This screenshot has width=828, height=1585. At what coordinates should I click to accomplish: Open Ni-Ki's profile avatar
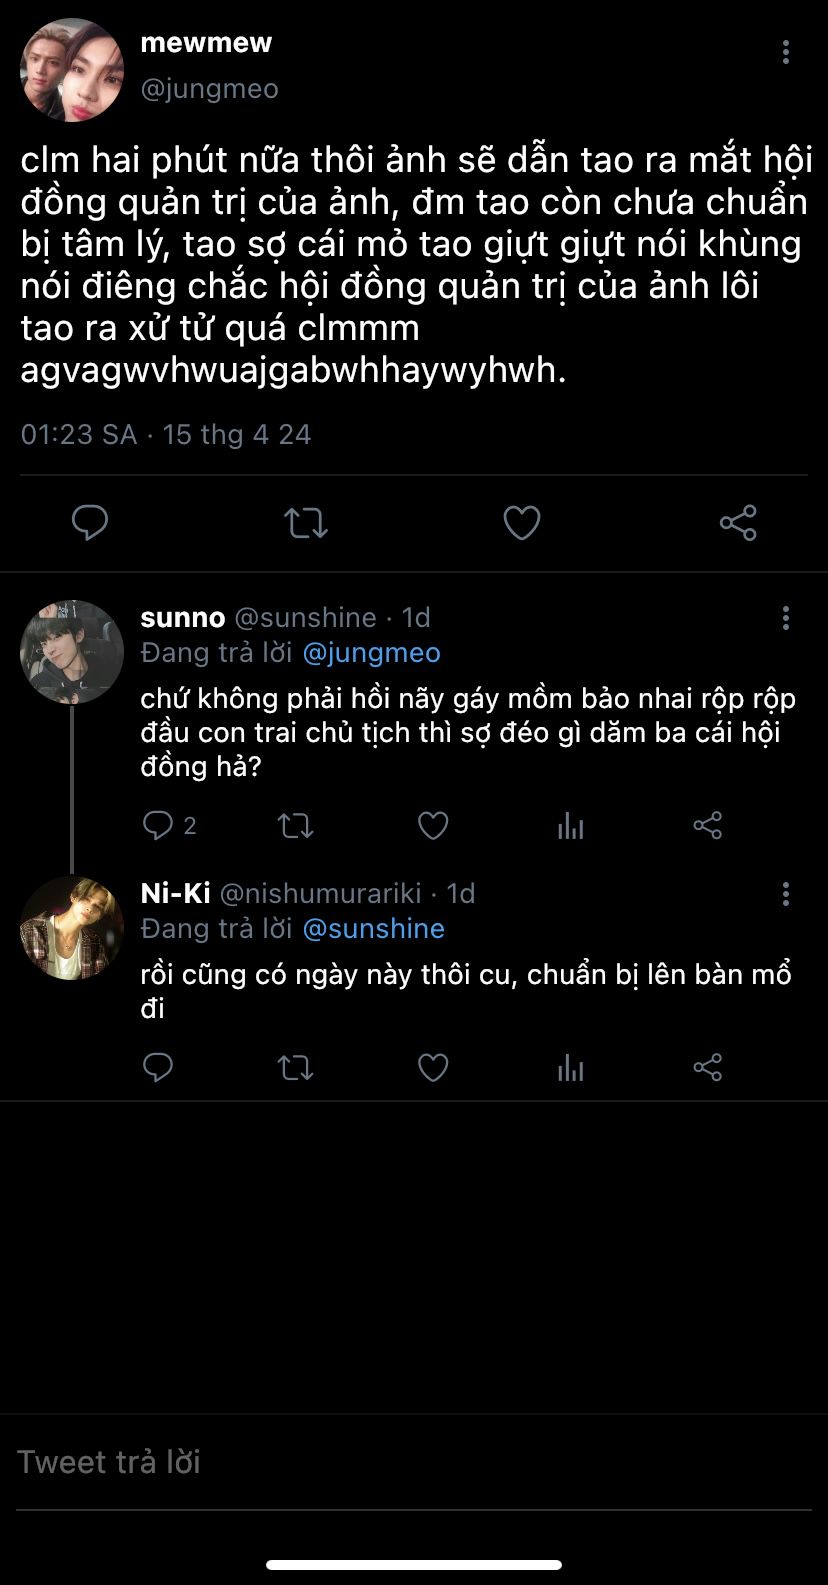tap(72, 927)
